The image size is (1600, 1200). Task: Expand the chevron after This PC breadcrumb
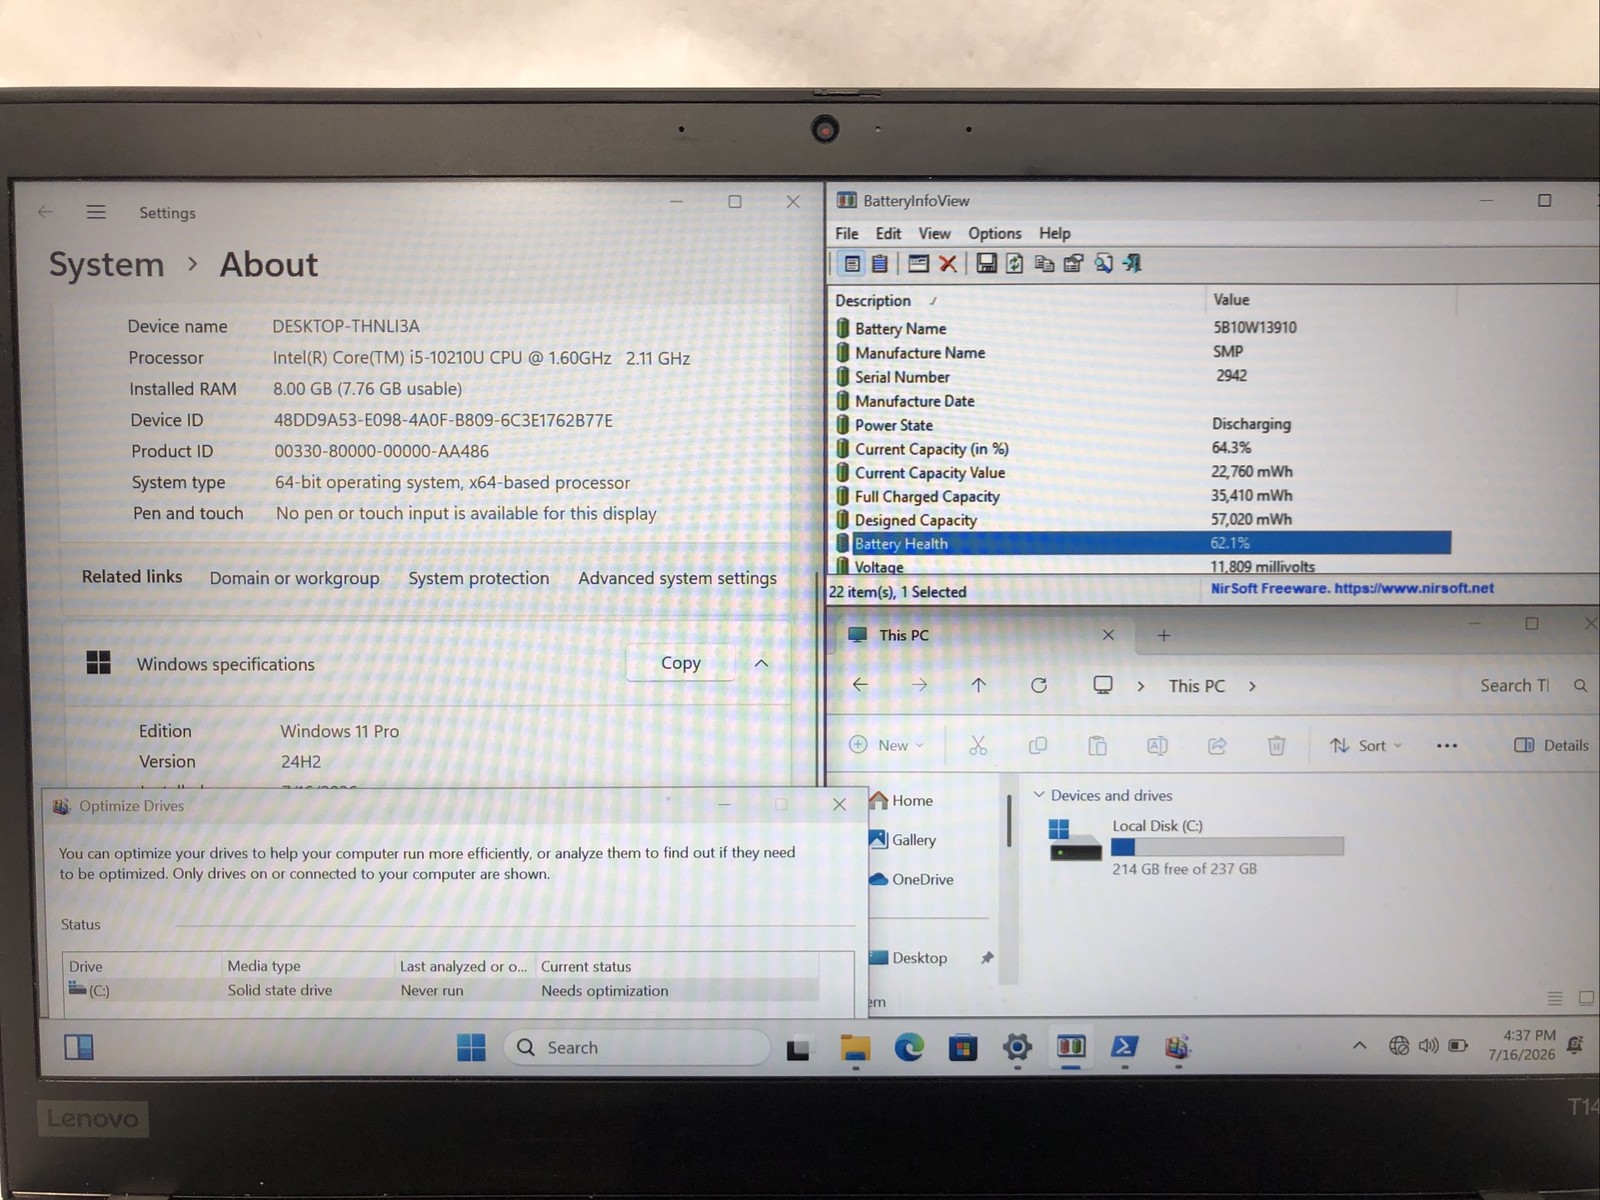point(1252,686)
